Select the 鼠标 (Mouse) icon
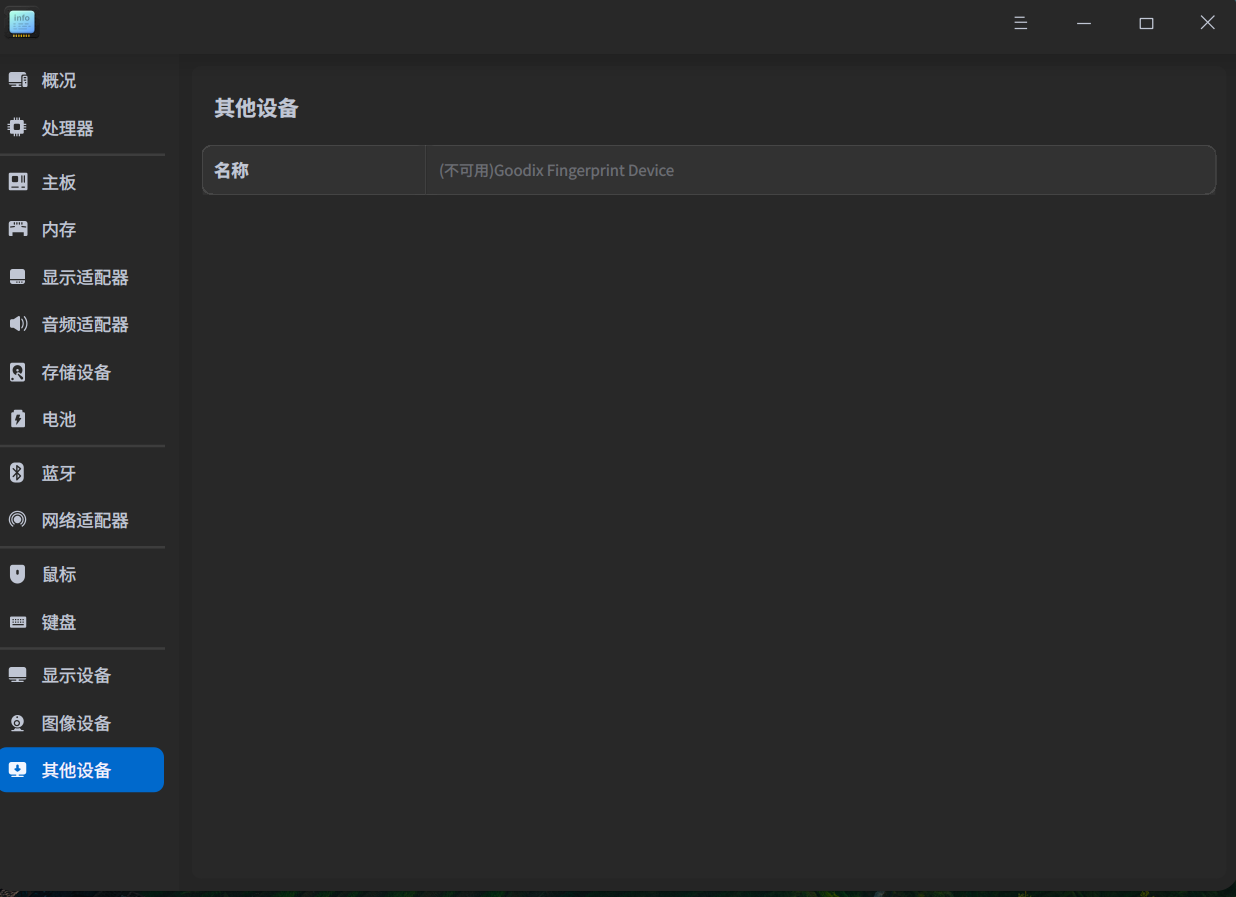 point(16,573)
